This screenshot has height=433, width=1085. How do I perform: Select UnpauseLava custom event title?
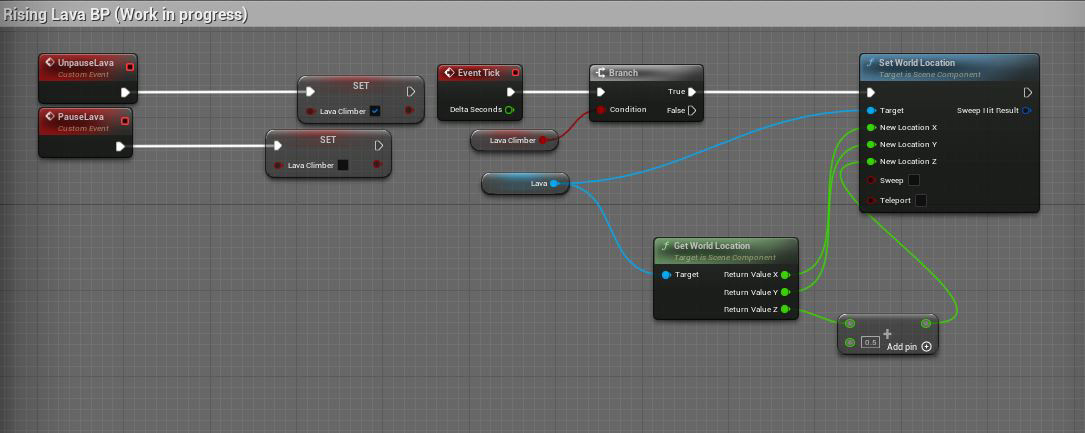(x=85, y=62)
